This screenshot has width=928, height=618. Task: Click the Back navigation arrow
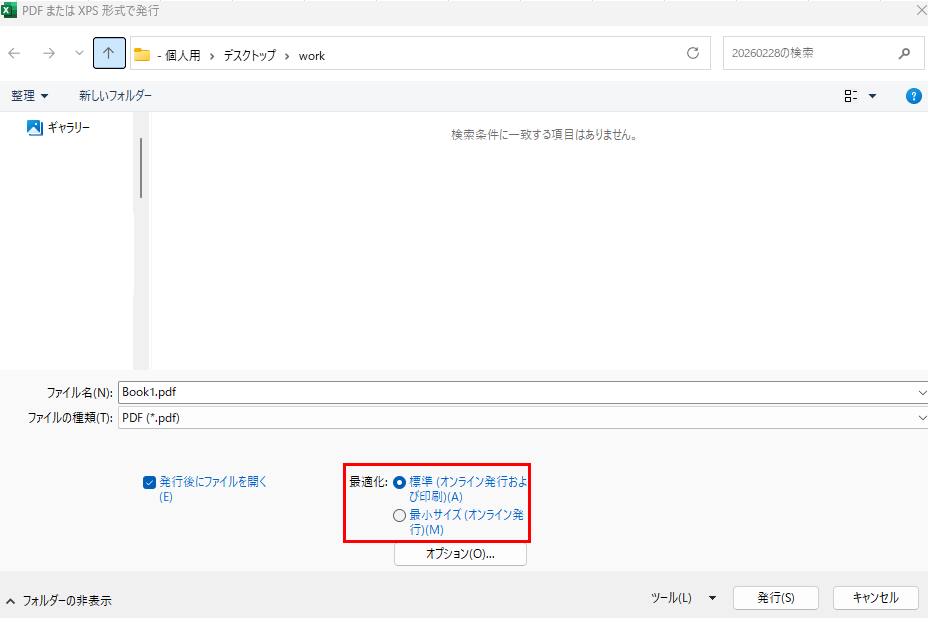tap(15, 54)
